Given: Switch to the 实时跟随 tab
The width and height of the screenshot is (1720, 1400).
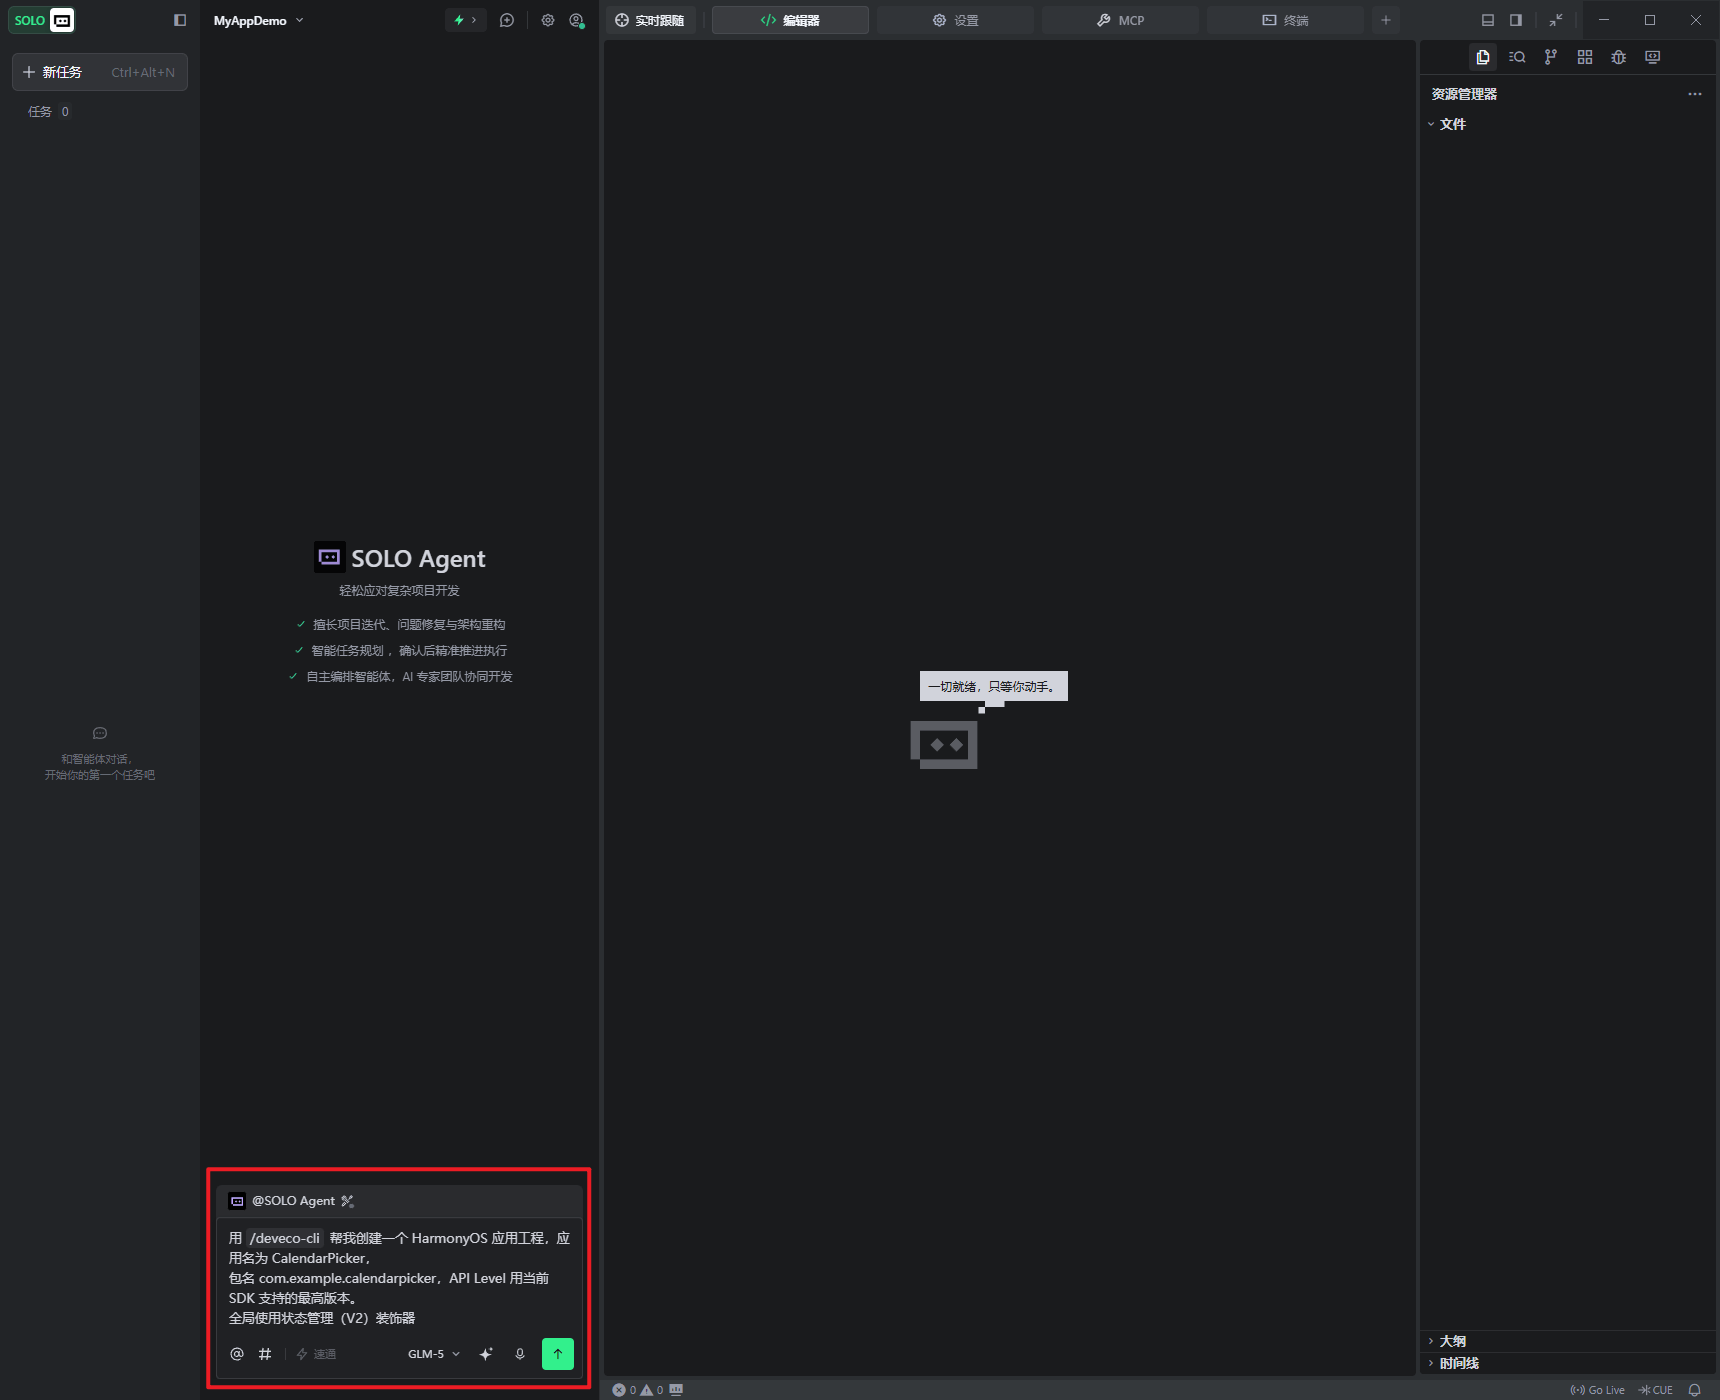Looking at the screenshot, I should click(x=650, y=20).
